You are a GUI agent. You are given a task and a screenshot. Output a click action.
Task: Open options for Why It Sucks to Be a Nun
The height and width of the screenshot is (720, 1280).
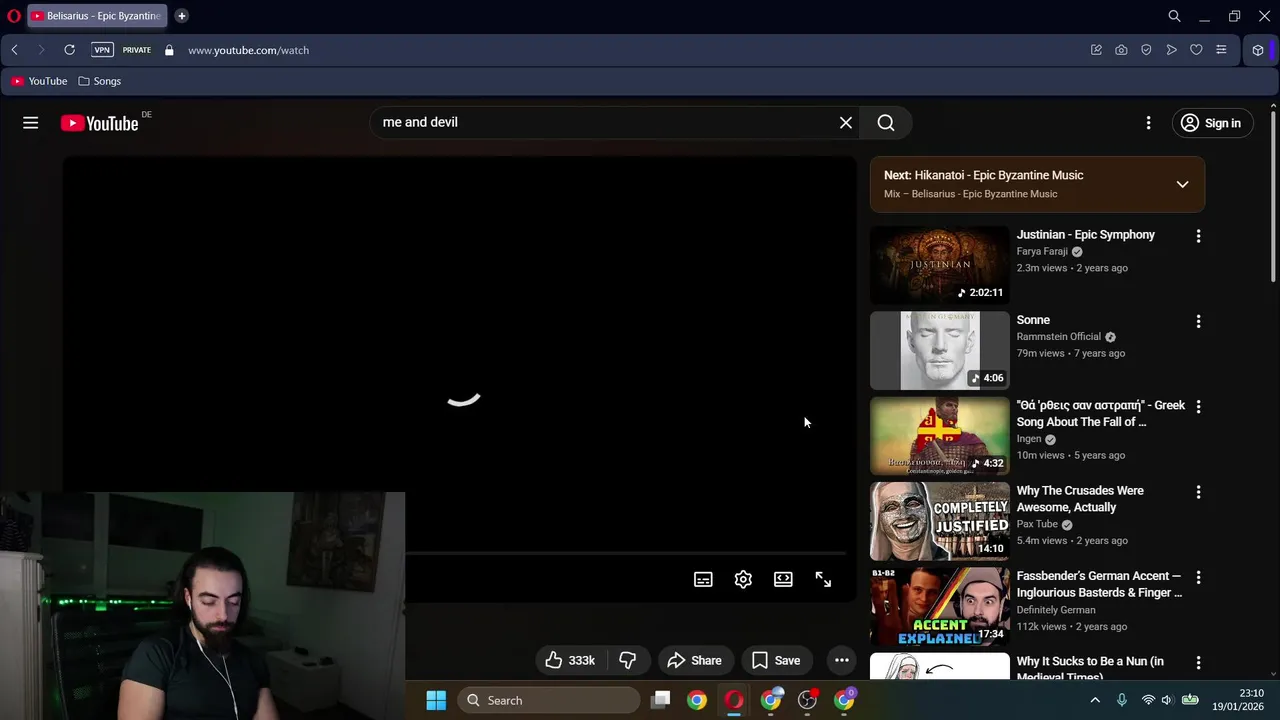coord(1198,663)
